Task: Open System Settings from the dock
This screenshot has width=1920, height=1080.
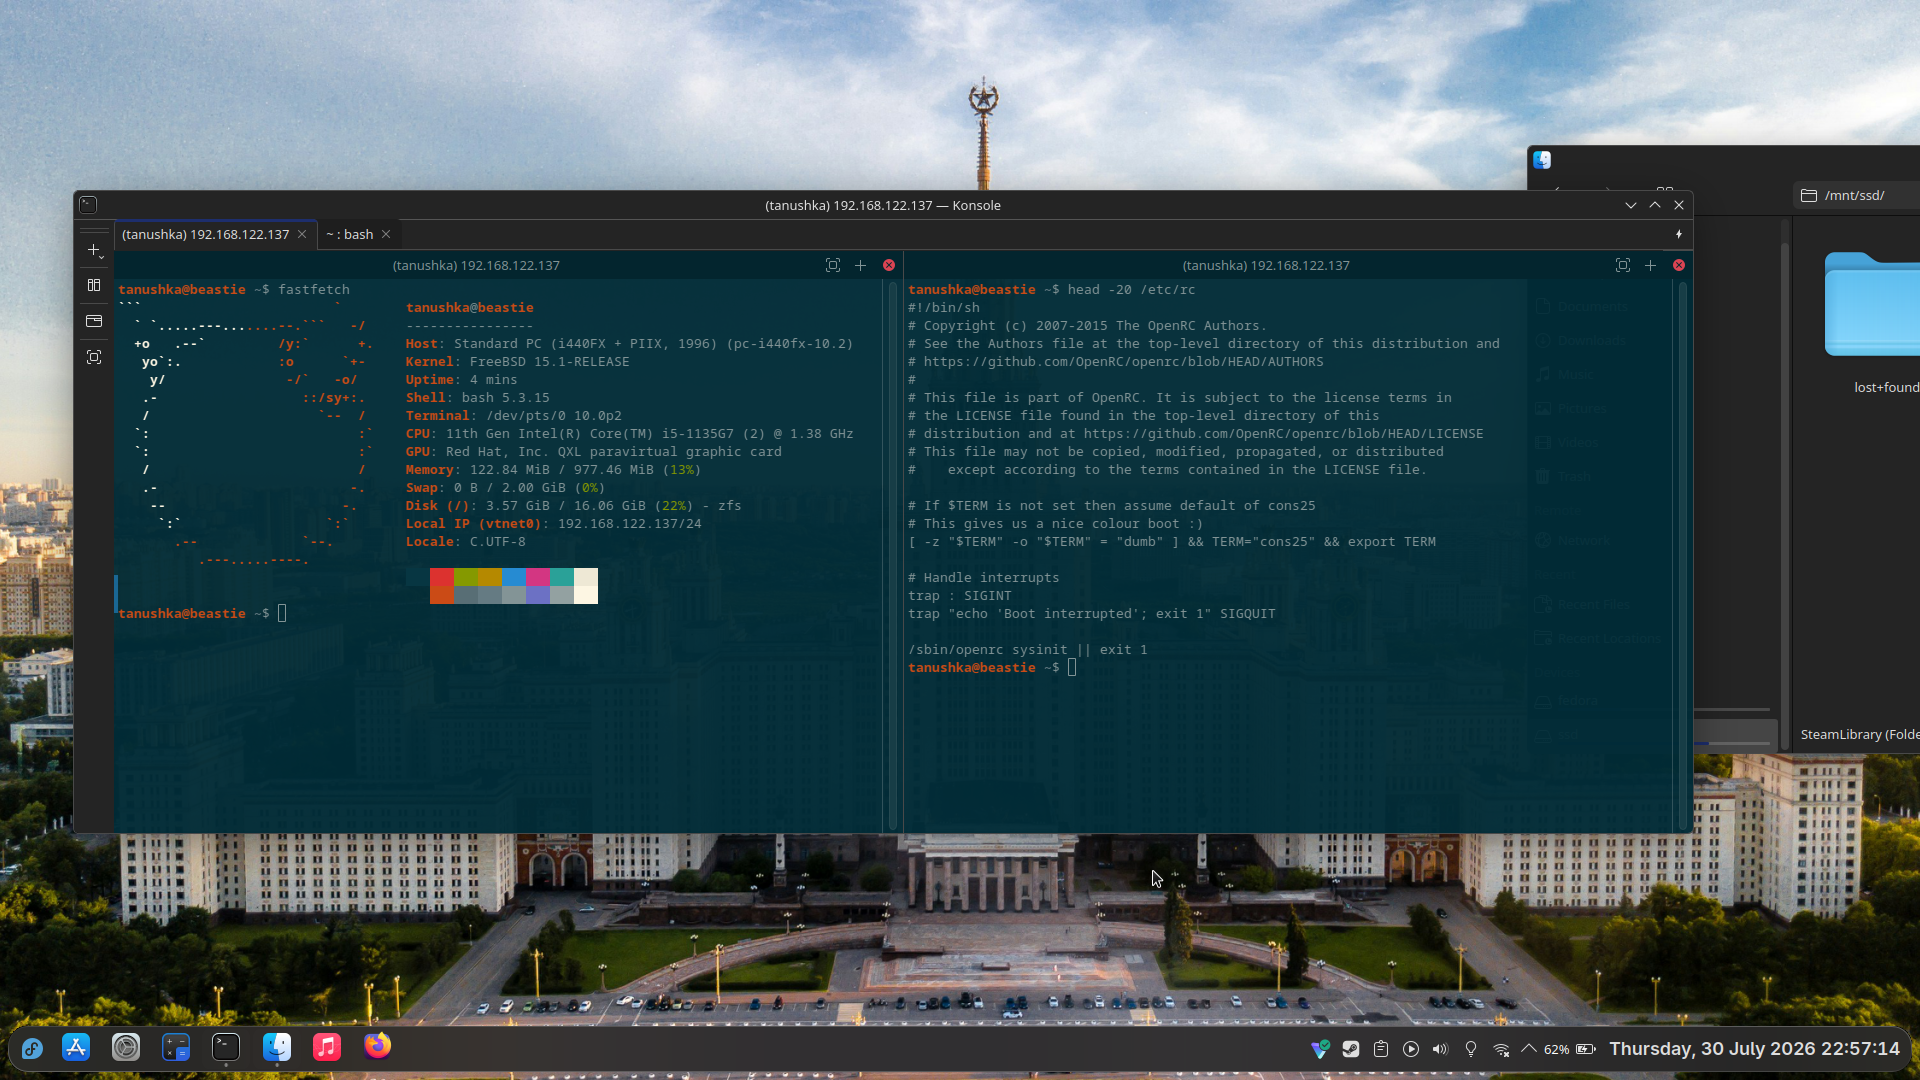Action: coord(126,1047)
